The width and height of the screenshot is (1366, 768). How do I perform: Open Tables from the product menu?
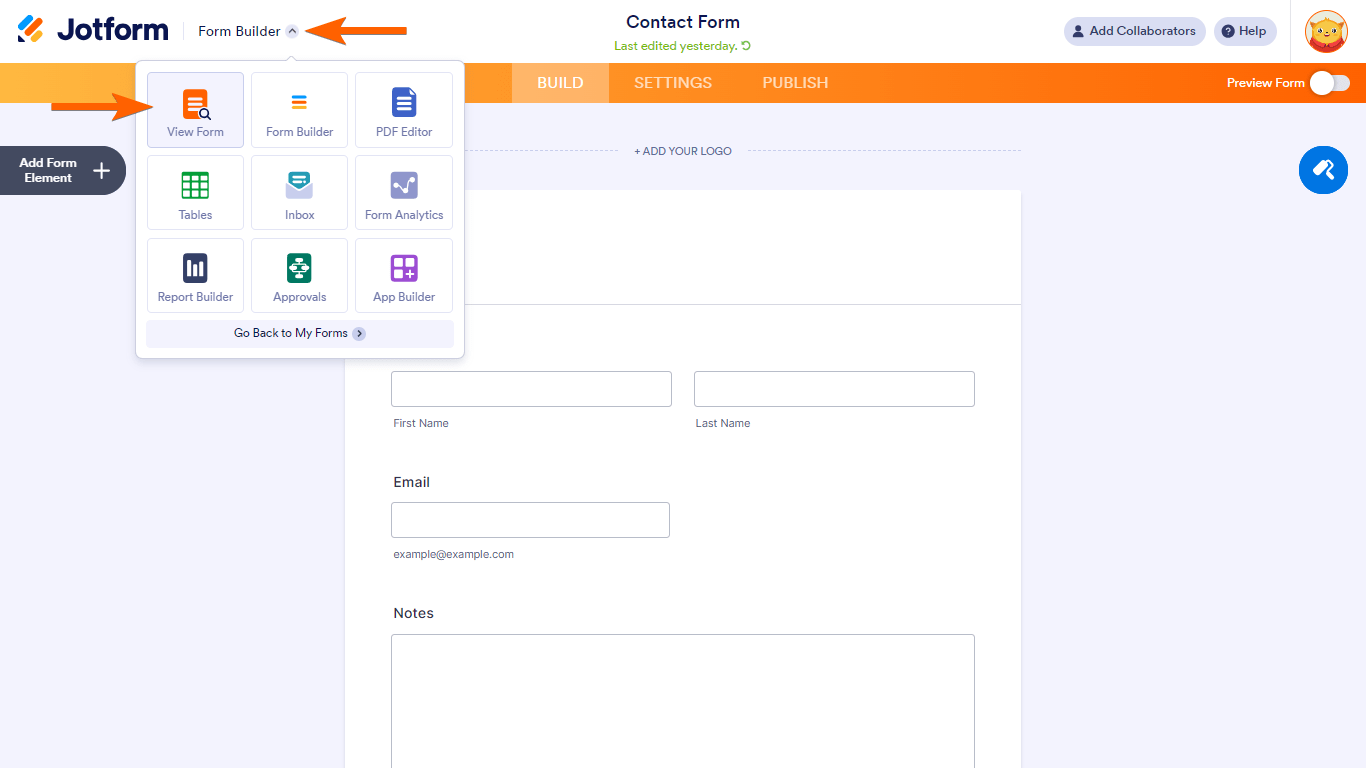pyautogui.click(x=195, y=193)
